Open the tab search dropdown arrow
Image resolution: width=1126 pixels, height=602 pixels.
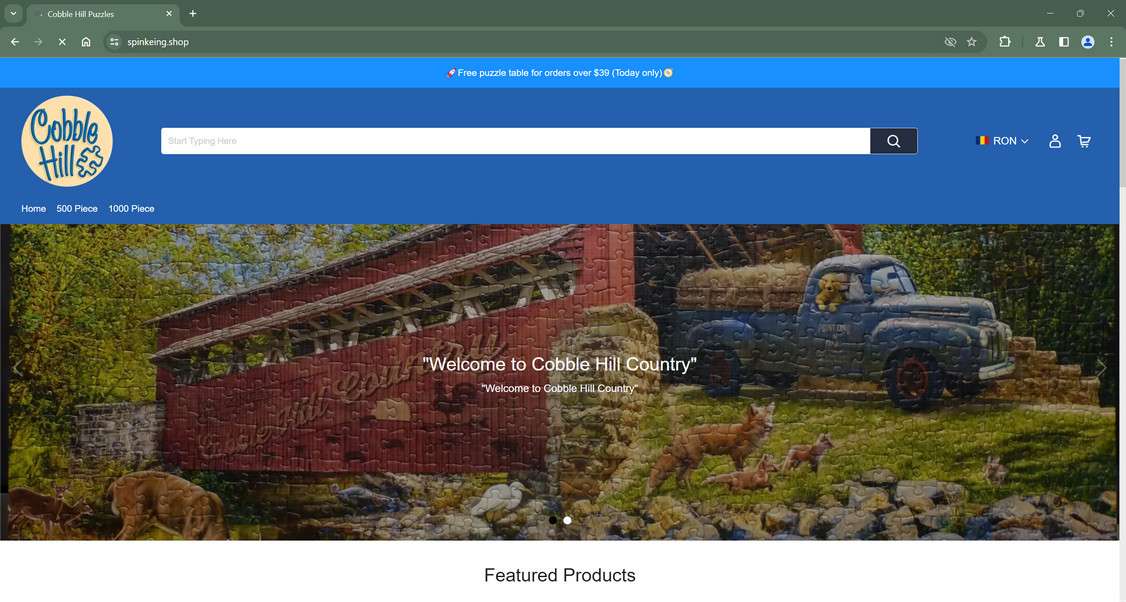[x=13, y=14]
